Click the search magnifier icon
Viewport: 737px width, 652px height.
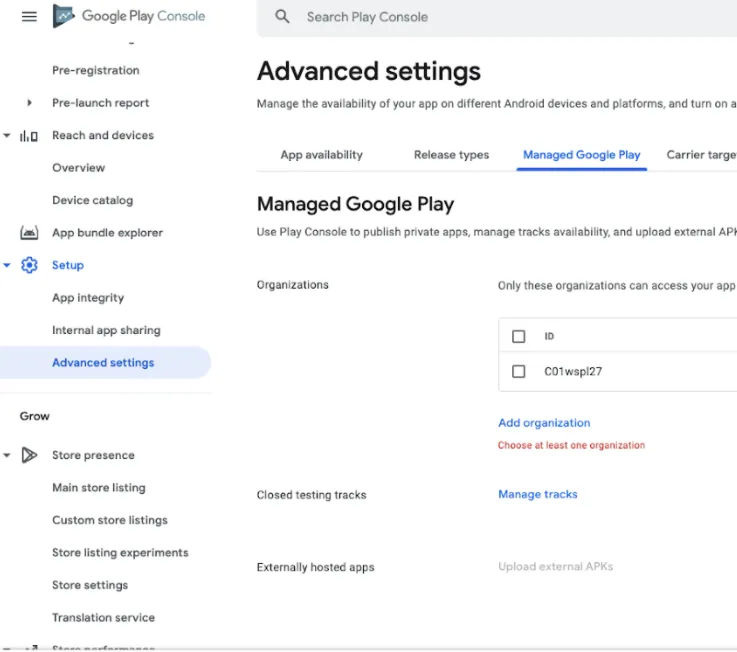[x=282, y=16]
